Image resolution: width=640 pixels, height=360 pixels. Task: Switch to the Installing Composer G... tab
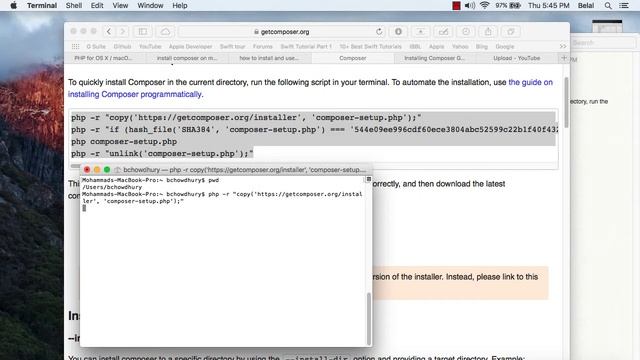coord(435,58)
